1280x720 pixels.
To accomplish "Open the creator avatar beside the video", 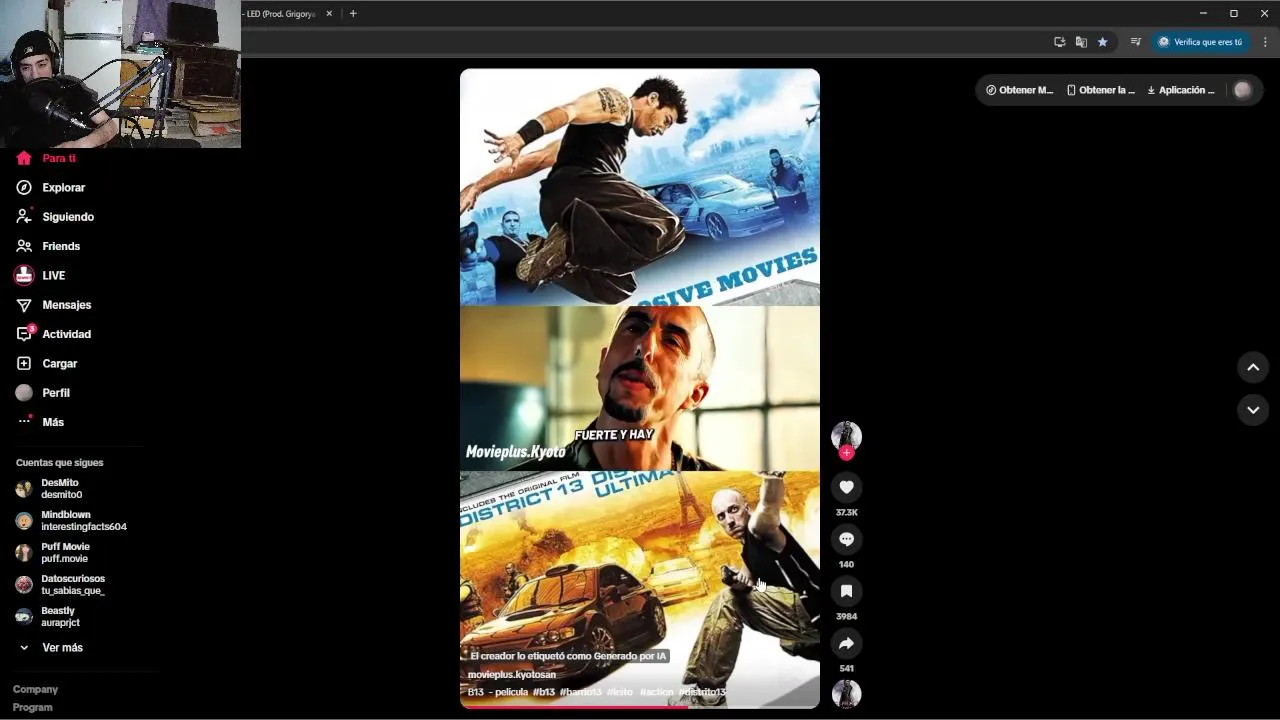I will point(846,435).
